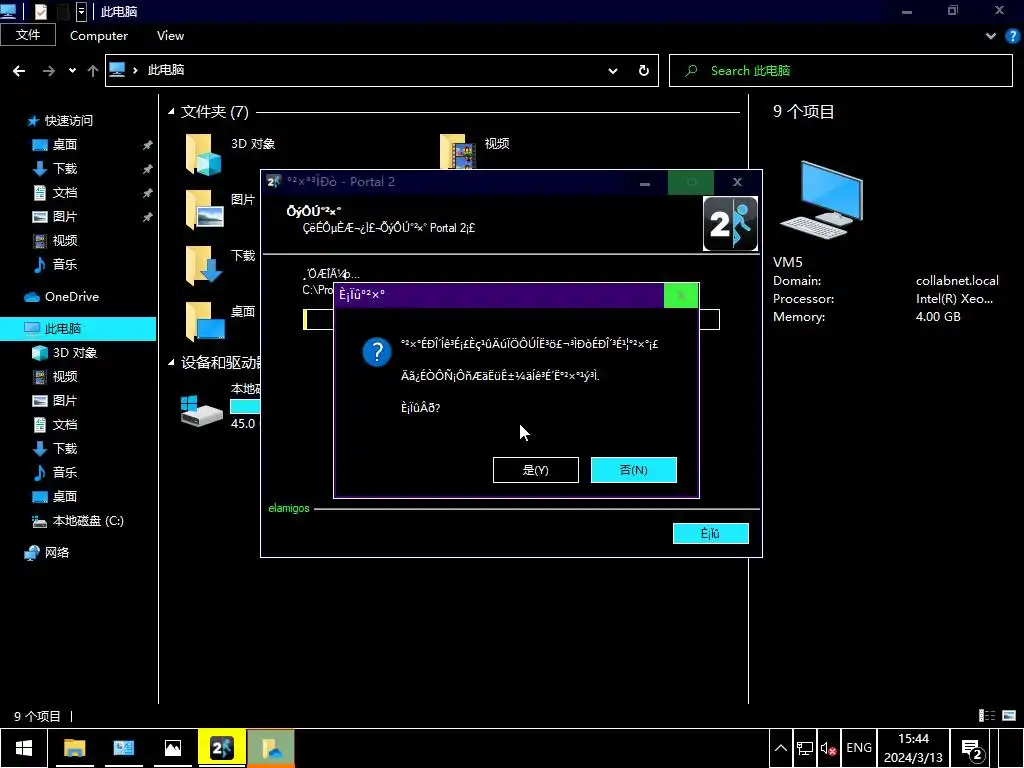Click the VM5 computer image in details pane

[822, 200]
